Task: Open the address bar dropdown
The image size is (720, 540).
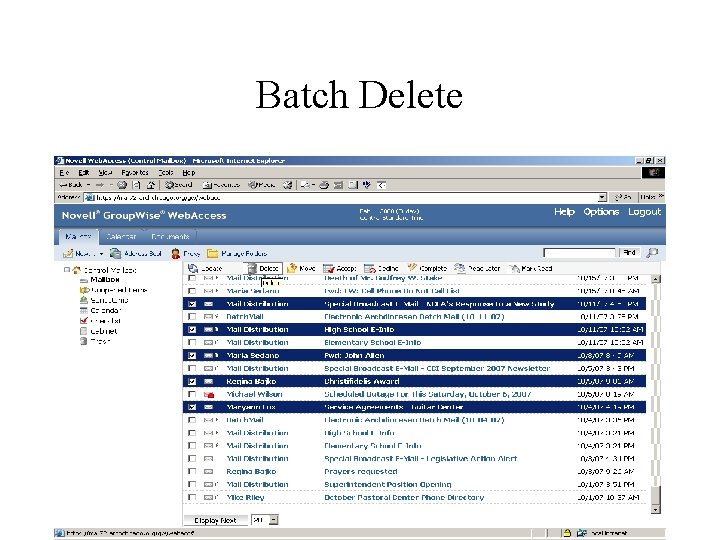Action: coord(602,197)
